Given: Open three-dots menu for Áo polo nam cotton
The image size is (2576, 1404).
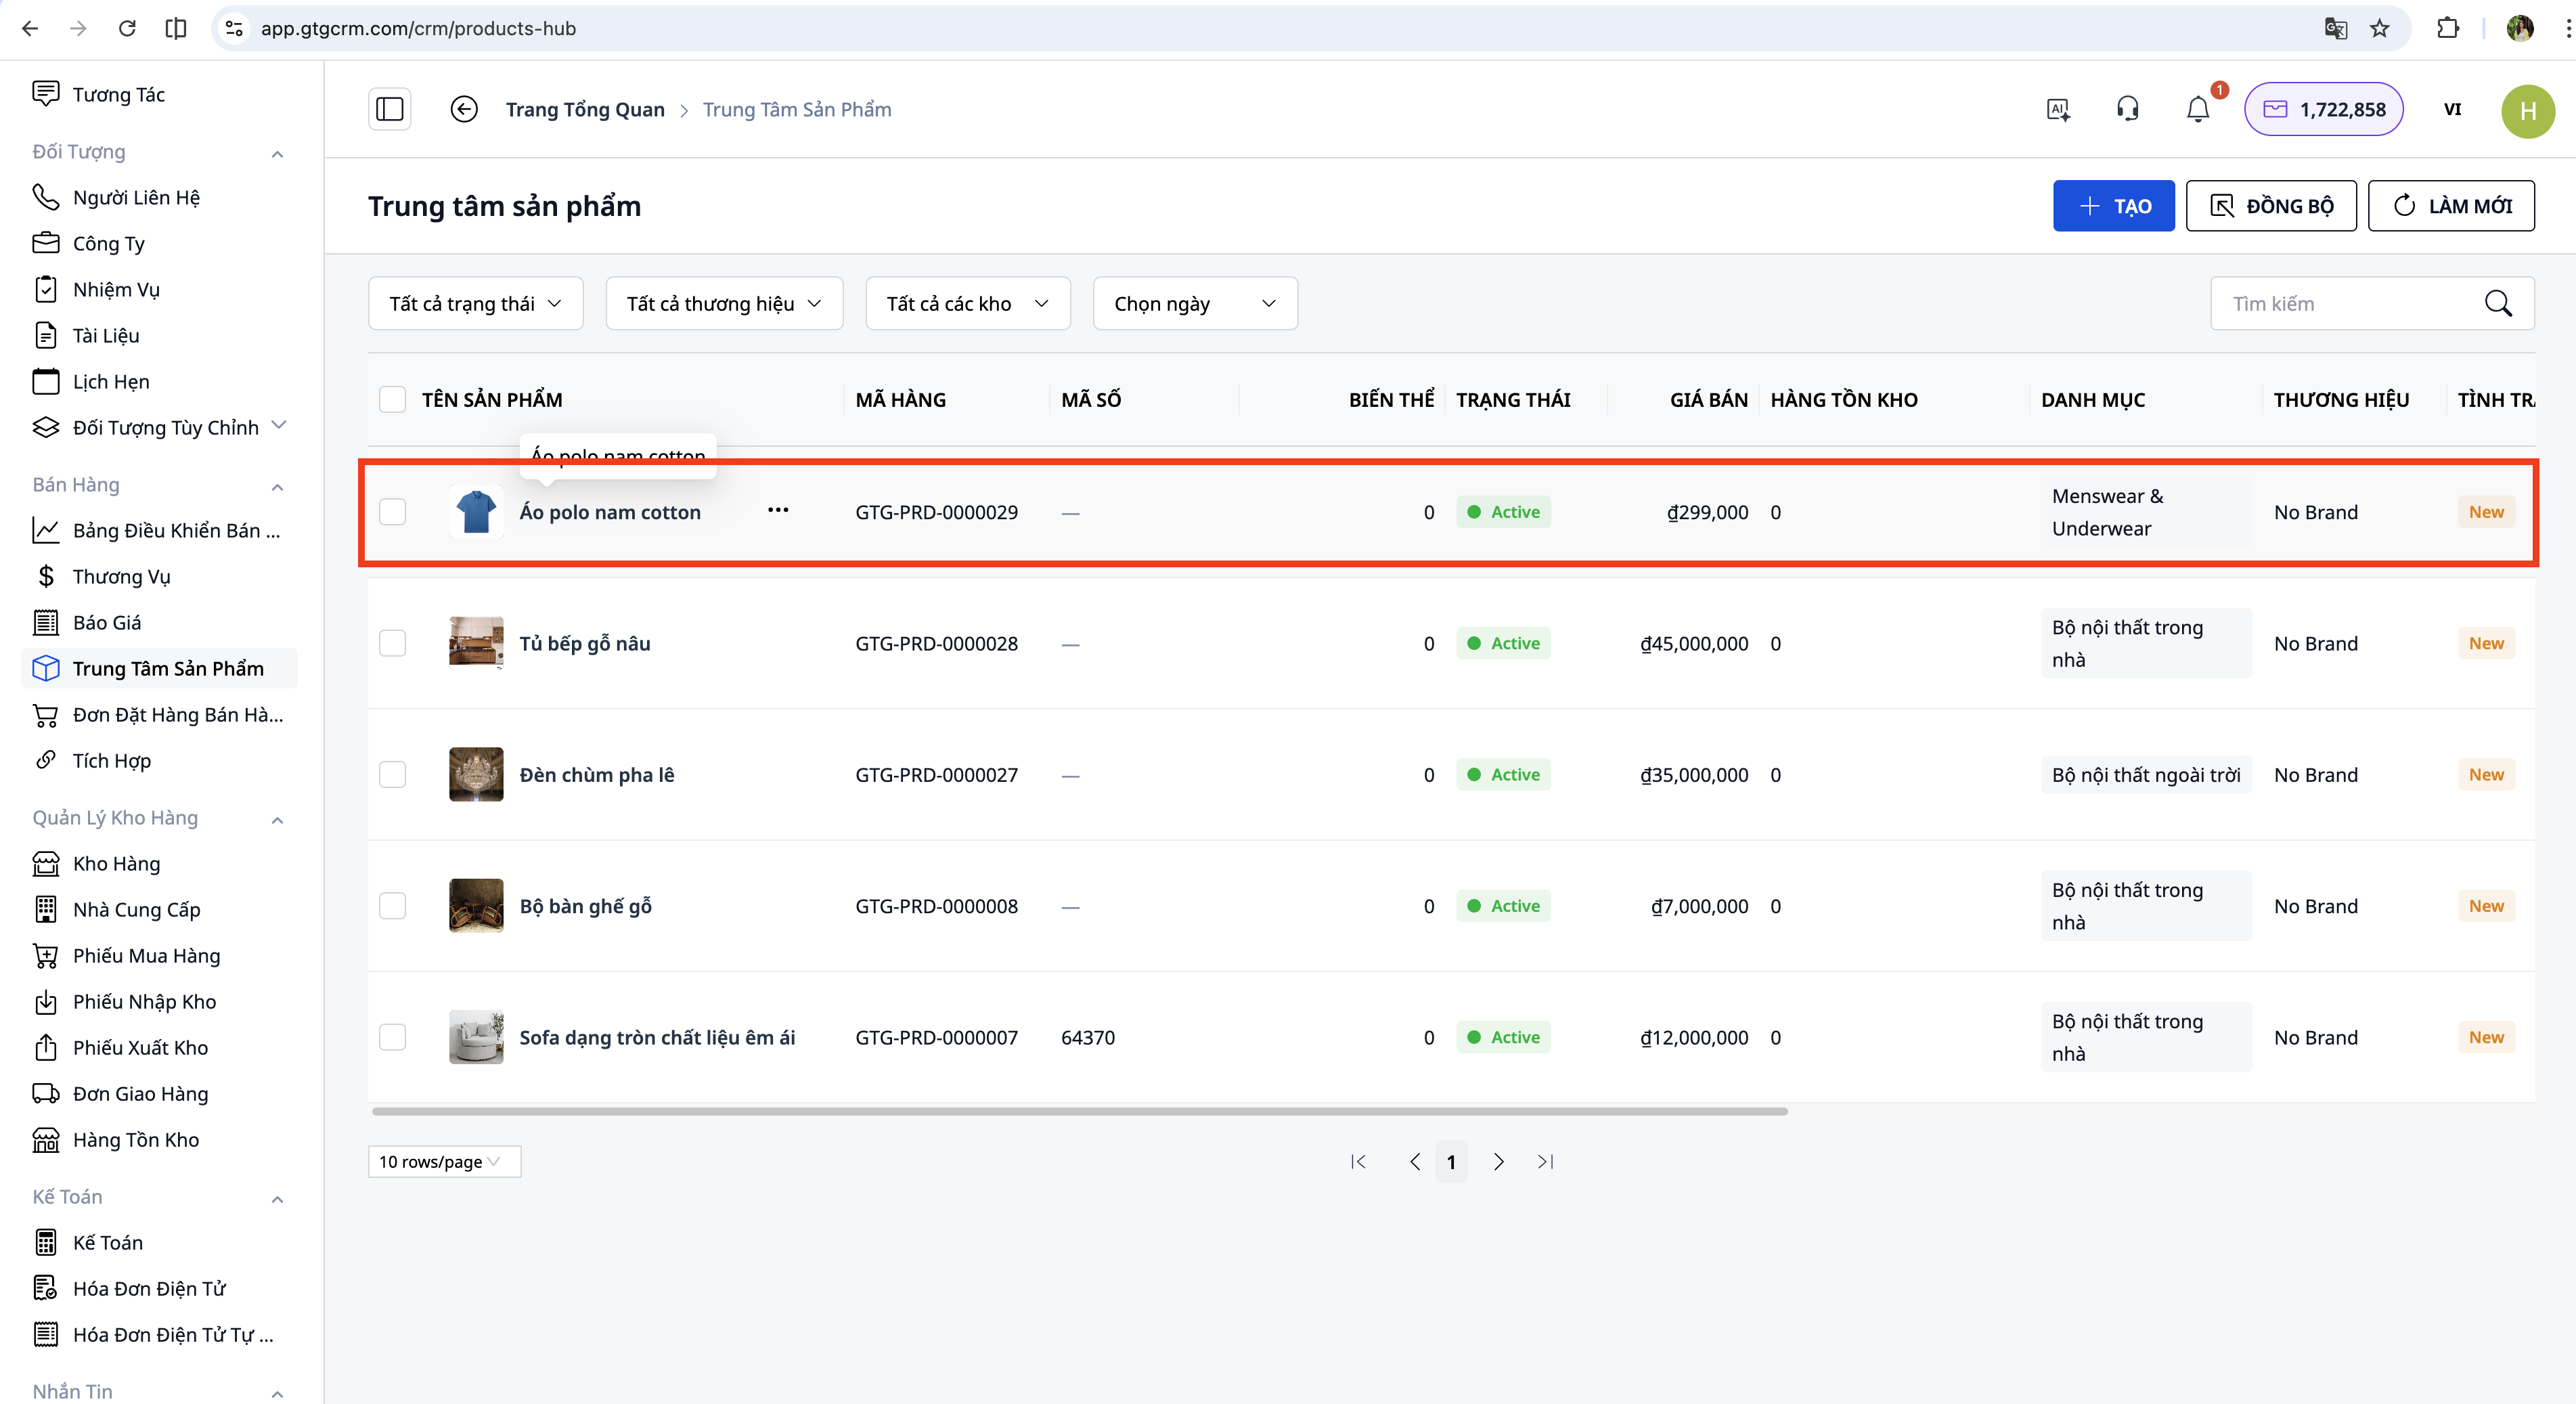Looking at the screenshot, I should click(x=778, y=511).
